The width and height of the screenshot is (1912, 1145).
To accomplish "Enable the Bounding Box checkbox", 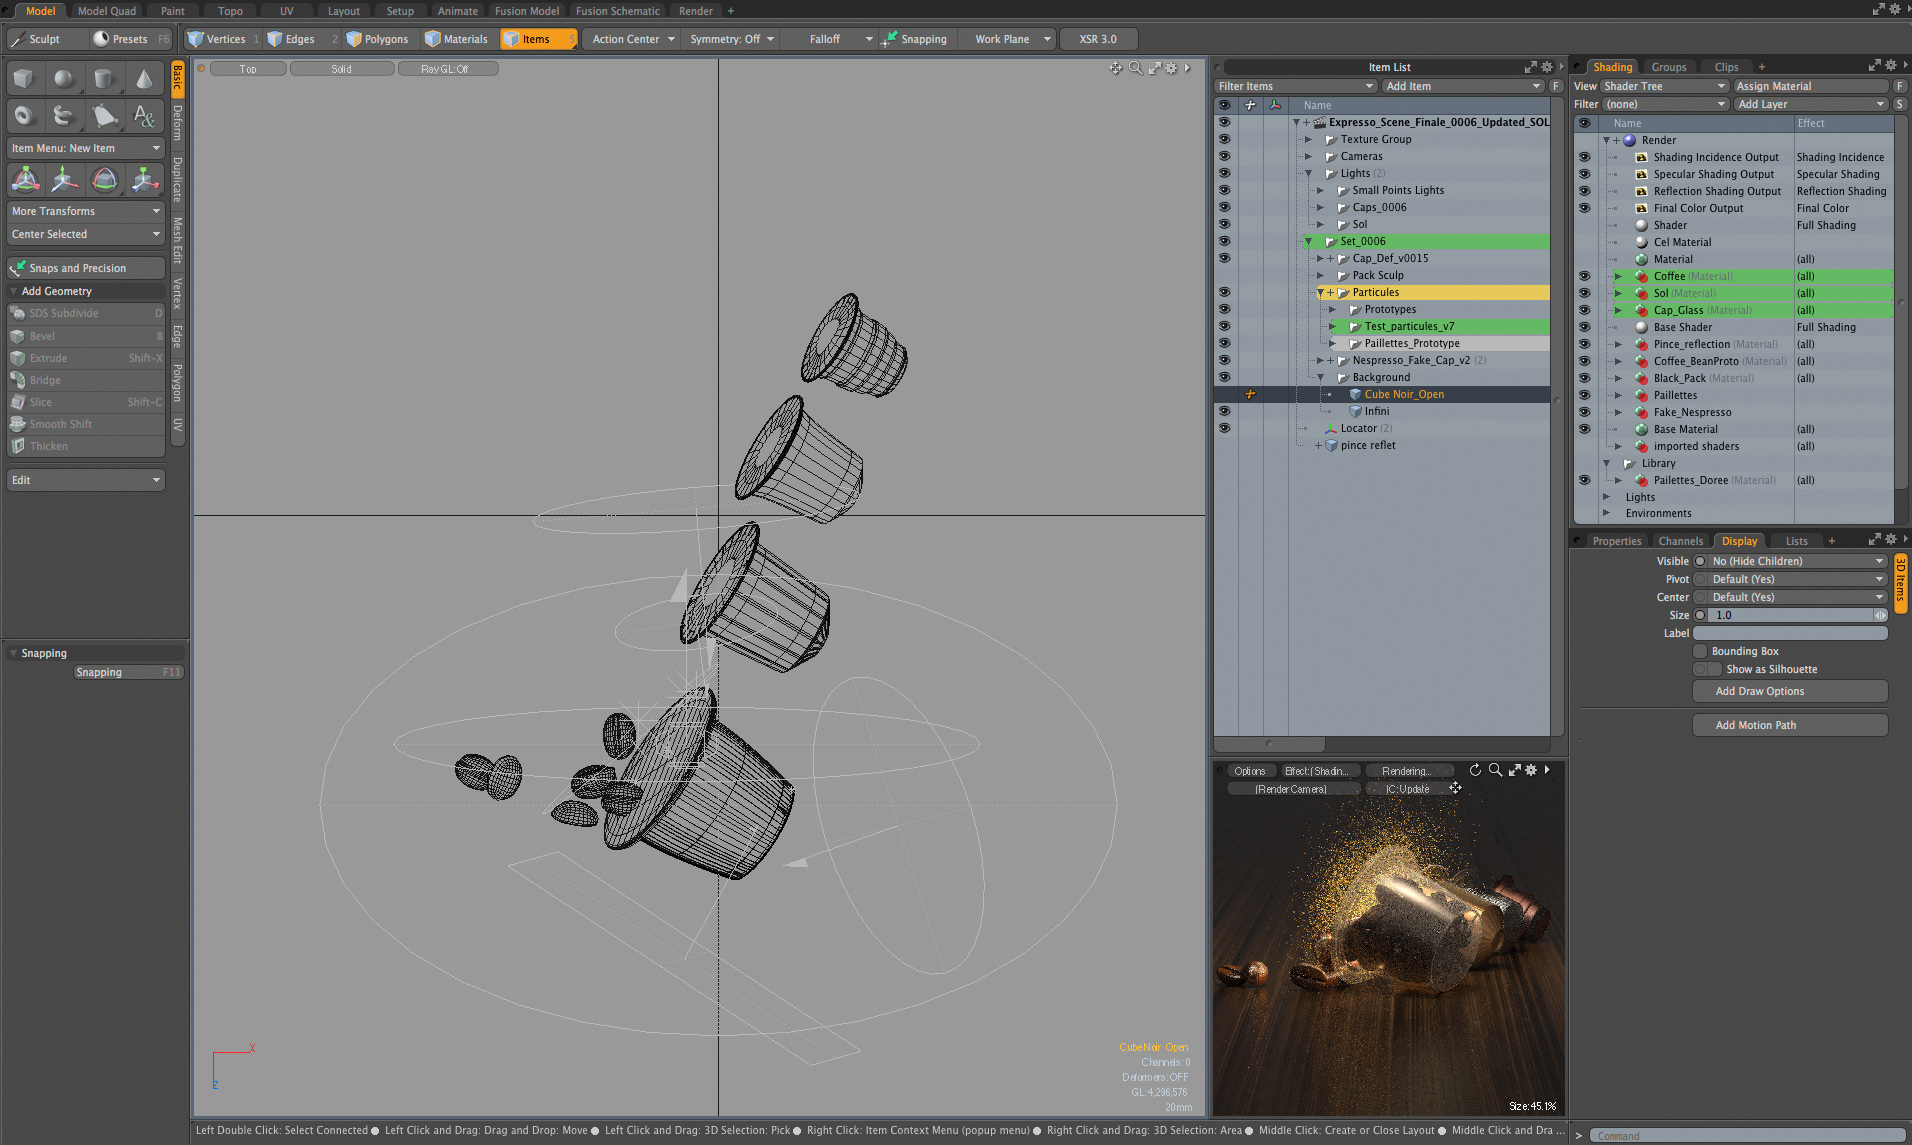I will pyautogui.click(x=1700, y=651).
